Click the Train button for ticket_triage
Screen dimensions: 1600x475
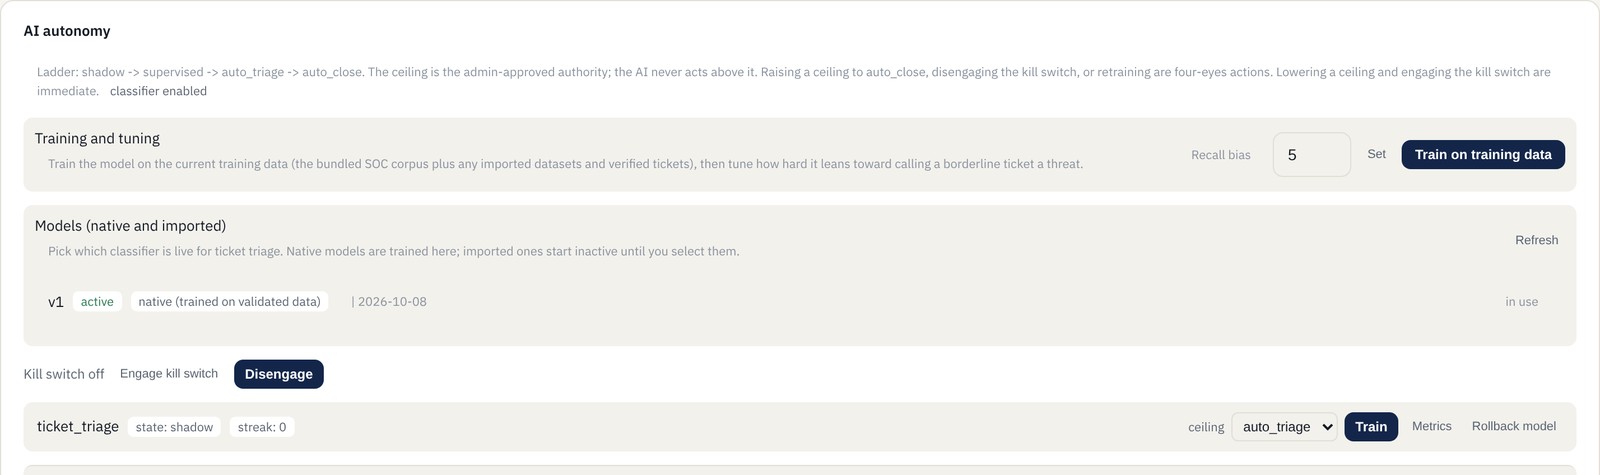tap(1371, 427)
